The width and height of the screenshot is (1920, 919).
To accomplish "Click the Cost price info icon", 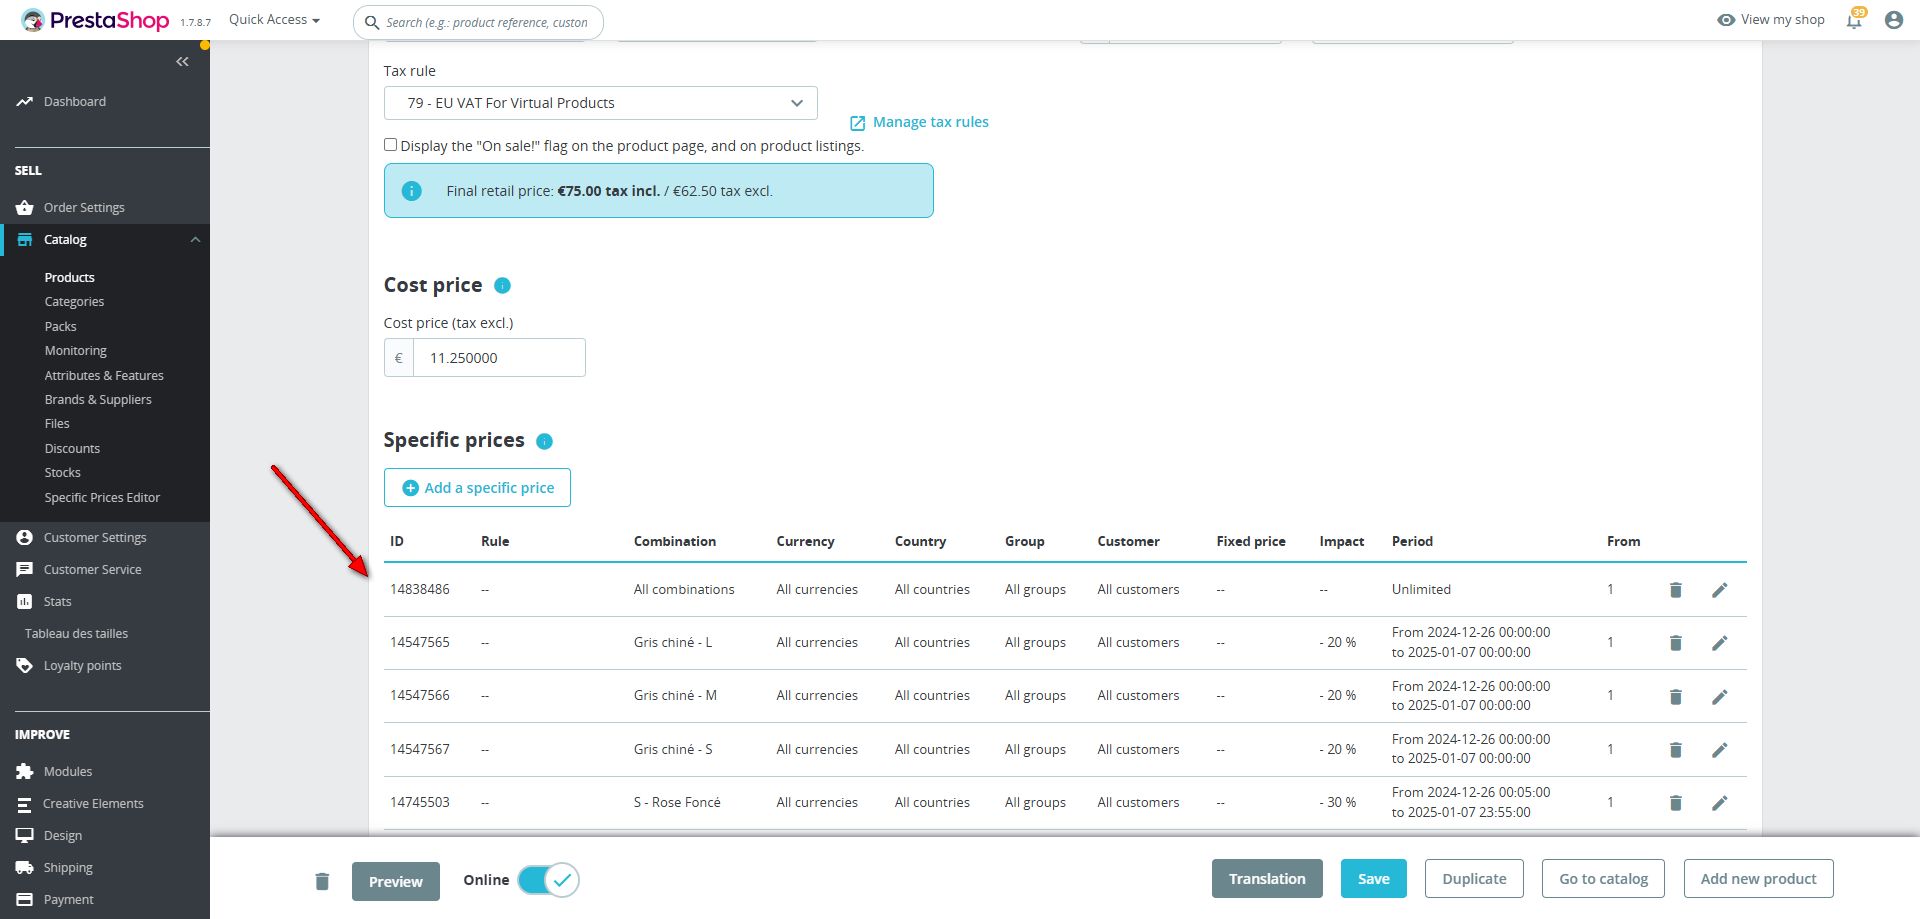I will click(x=503, y=286).
